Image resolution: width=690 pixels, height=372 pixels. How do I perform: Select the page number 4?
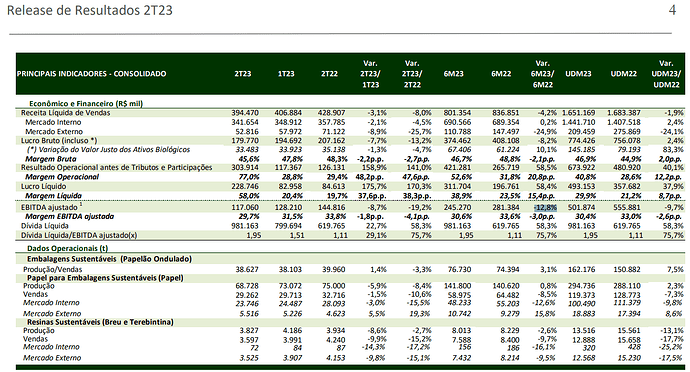pyautogui.click(x=672, y=10)
